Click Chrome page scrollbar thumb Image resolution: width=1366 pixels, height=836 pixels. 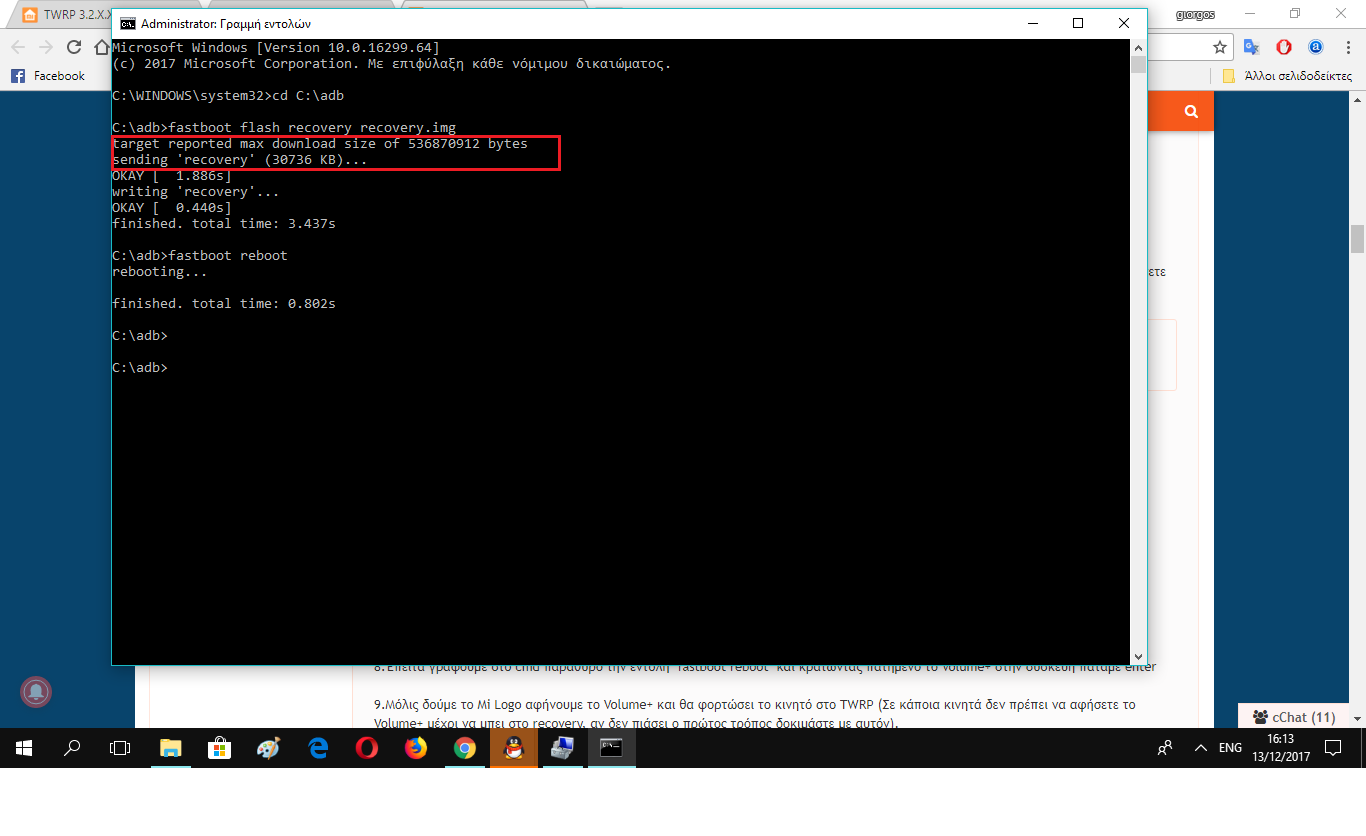tap(1357, 240)
